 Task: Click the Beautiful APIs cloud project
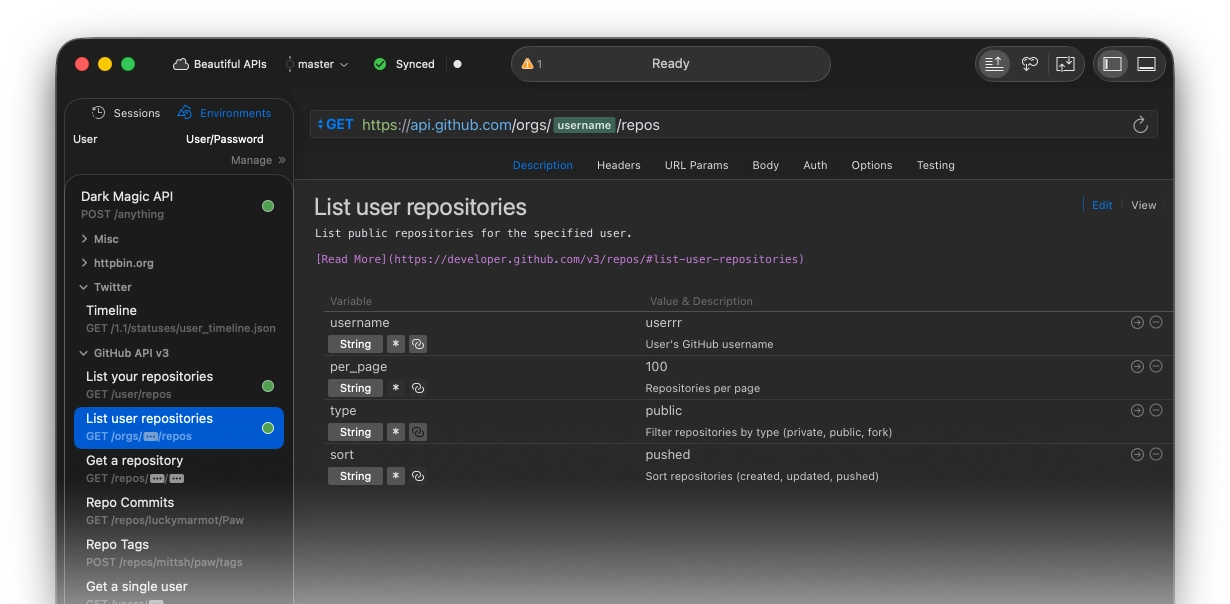[x=220, y=64]
